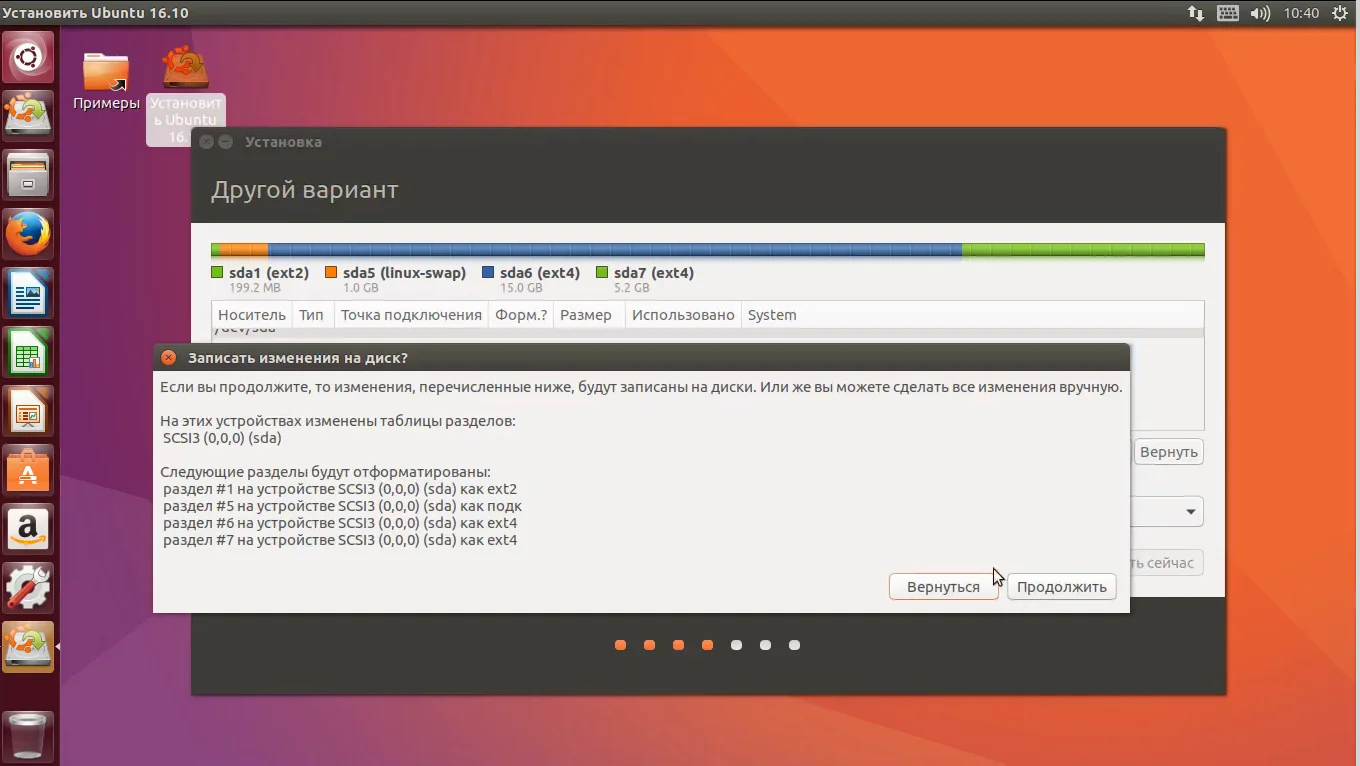Click the line 'раздел #5 ... как подк'
Screen dimensions: 1360x766
pos(343,506)
